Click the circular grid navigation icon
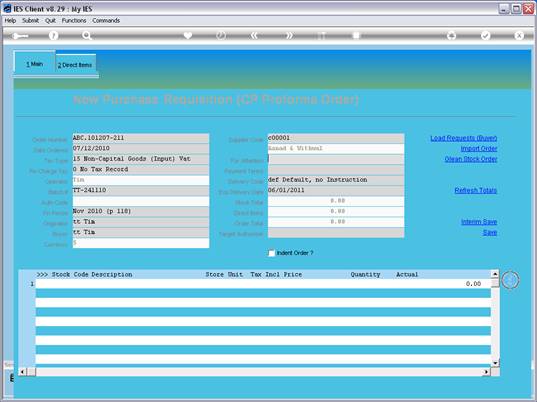 click(510, 280)
